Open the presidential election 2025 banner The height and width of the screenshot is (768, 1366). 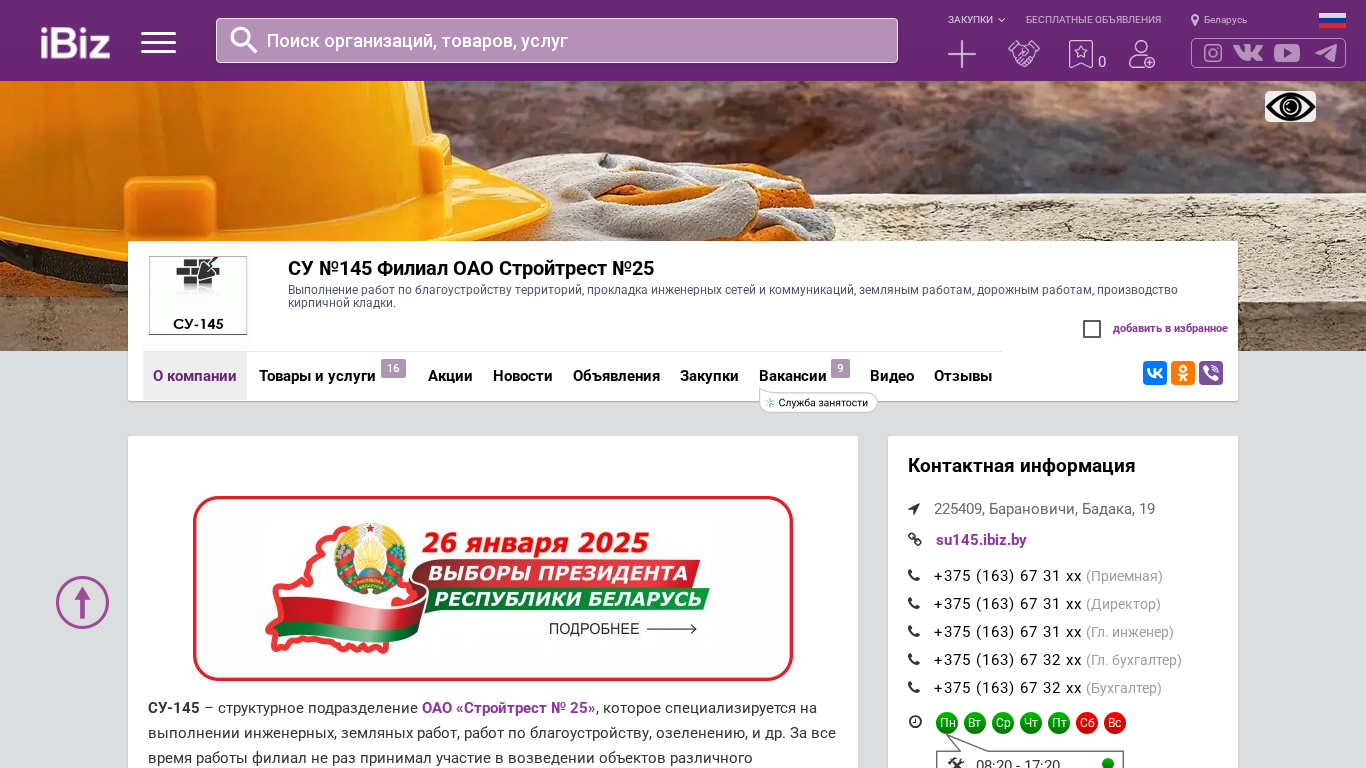point(493,589)
